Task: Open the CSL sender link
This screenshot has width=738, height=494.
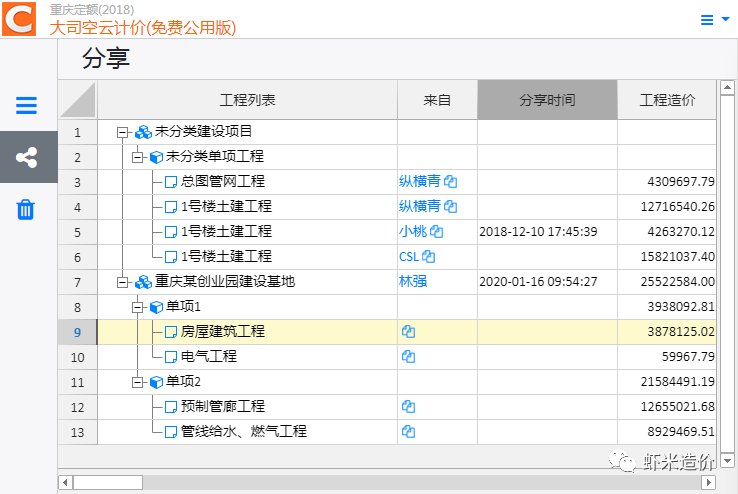Action: tap(409, 256)
